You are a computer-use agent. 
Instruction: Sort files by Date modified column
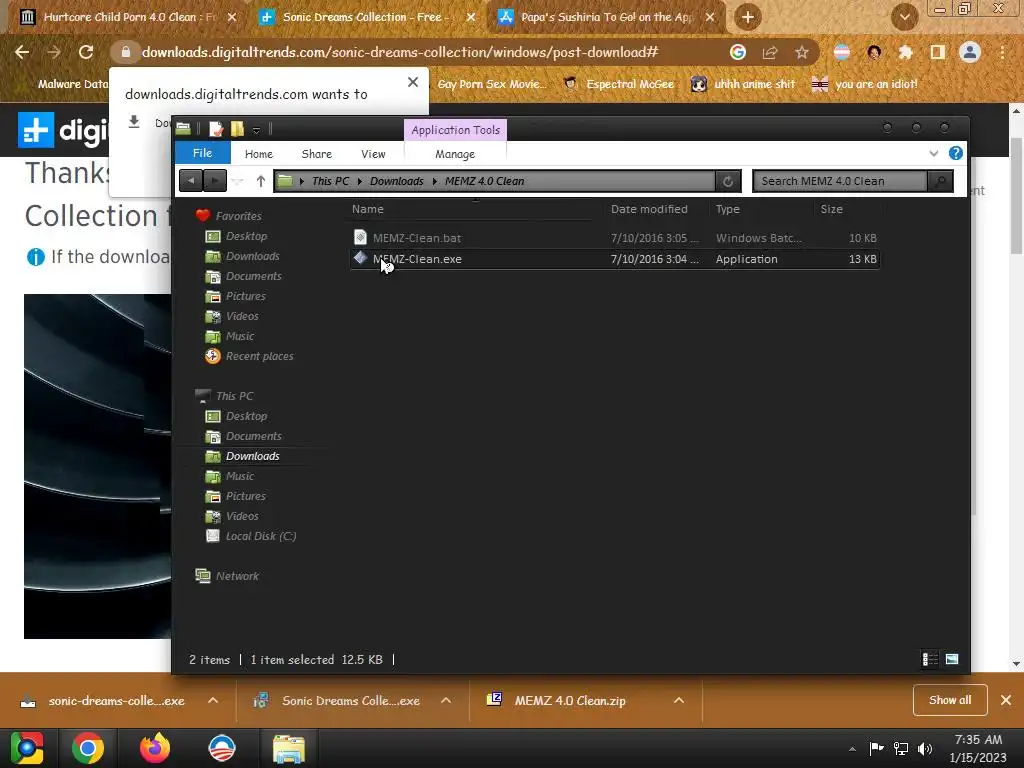[649, 209]
